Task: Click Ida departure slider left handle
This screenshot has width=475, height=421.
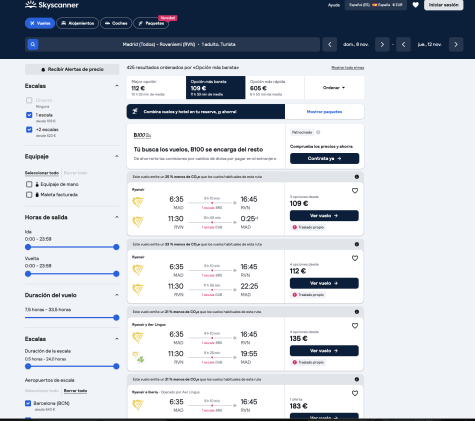Action: click(28, 247)
